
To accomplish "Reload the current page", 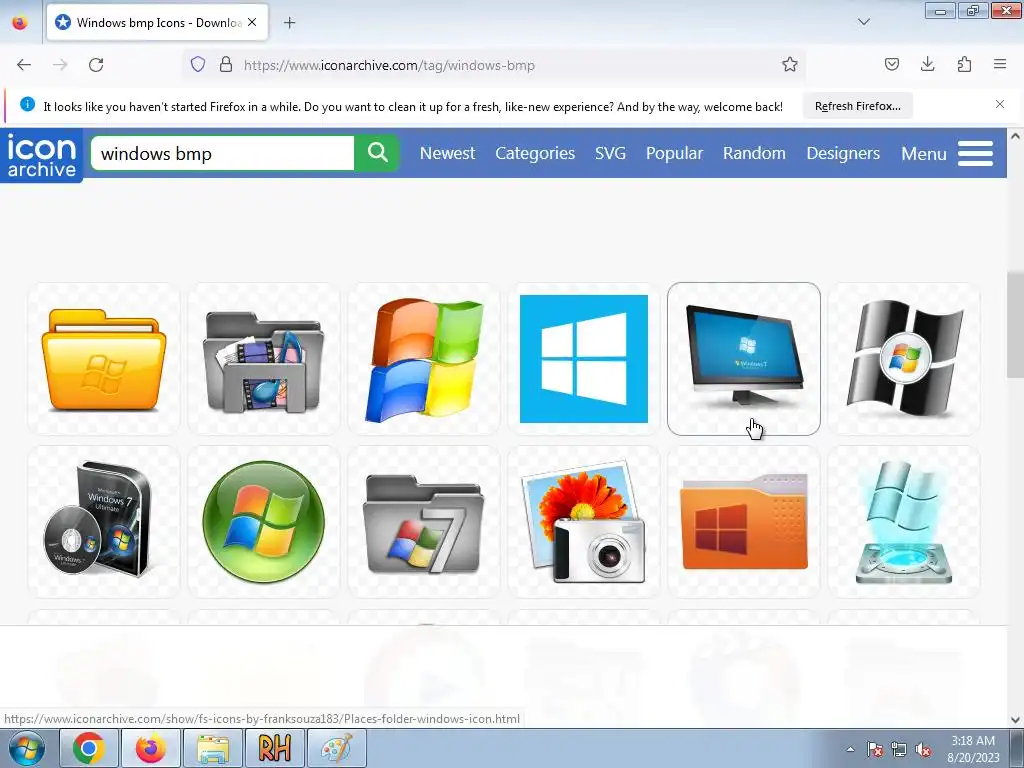I will click(x=96, y=65).
